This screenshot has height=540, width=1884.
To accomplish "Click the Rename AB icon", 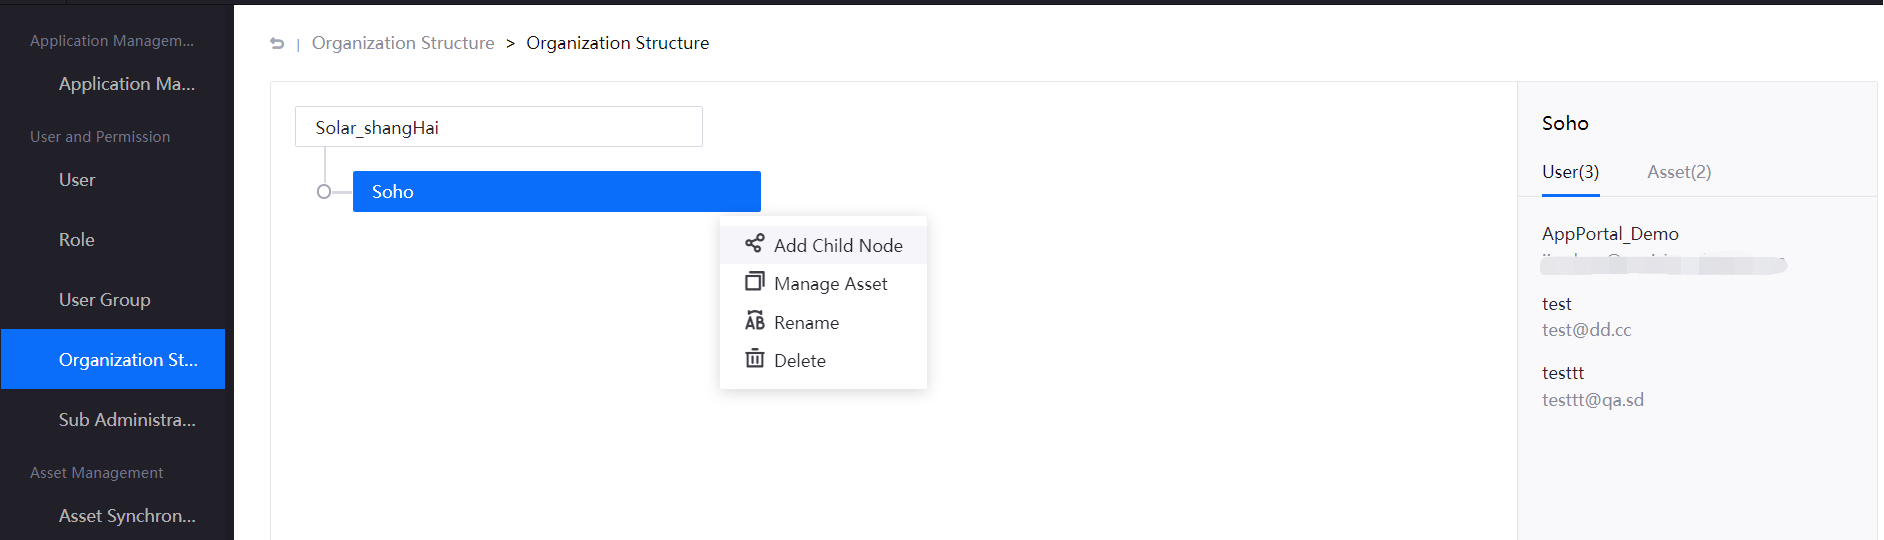I will (754, 321).
